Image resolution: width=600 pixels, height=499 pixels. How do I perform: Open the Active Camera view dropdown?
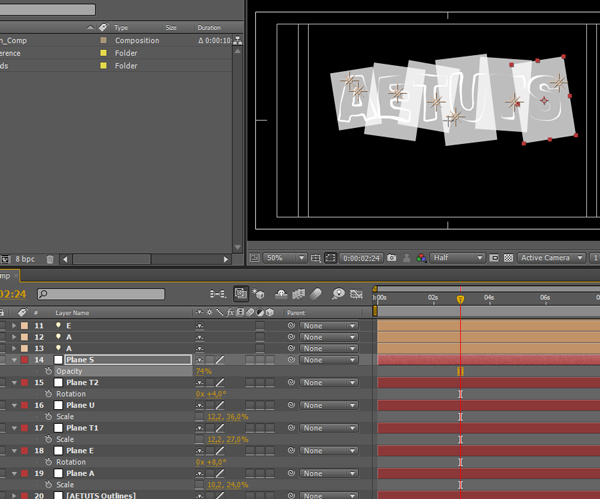pyautogui.click(x=551, y=258)
